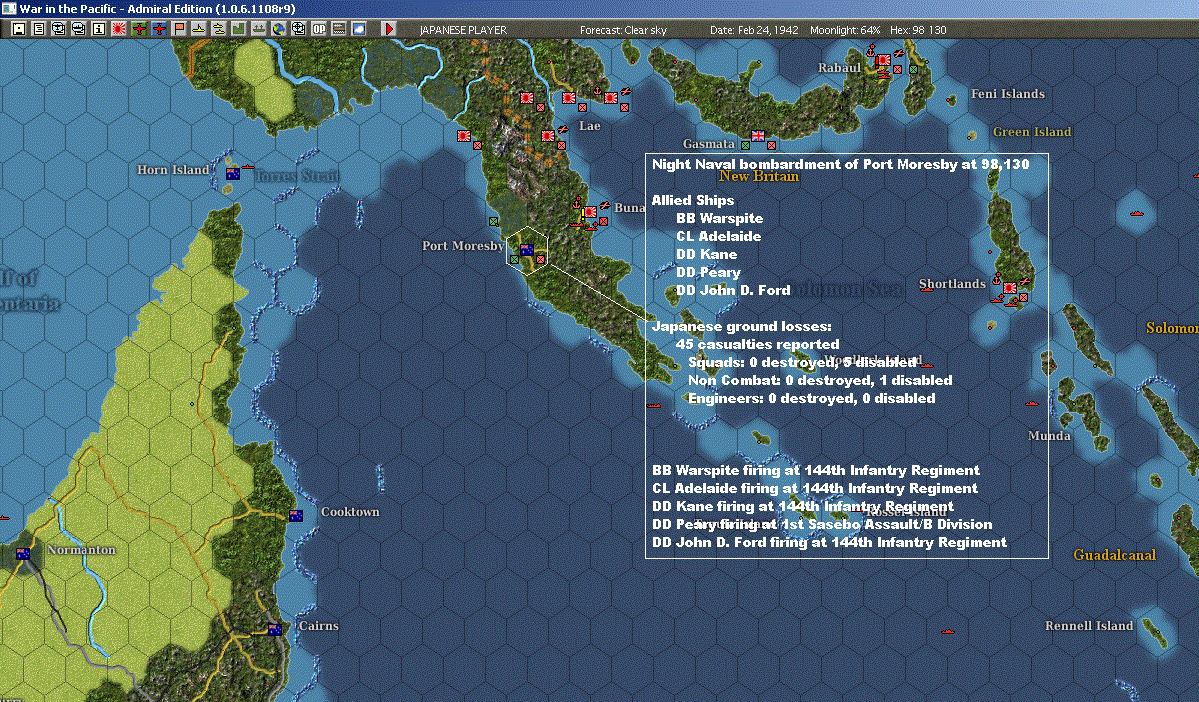The width and height of the screenshot is (1199, 702).
Task: Click the Rabaul map label
Action: (x=839, y=67)
